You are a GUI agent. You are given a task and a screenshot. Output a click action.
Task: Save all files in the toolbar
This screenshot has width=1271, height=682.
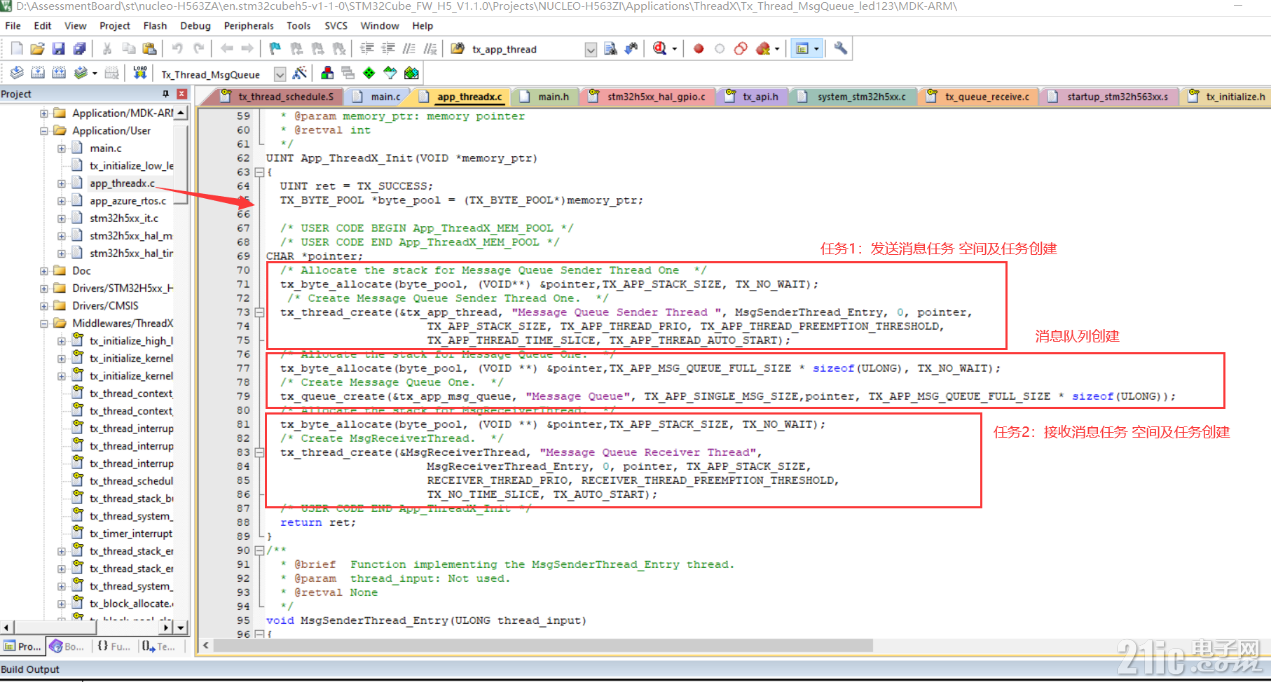[79, 48]
